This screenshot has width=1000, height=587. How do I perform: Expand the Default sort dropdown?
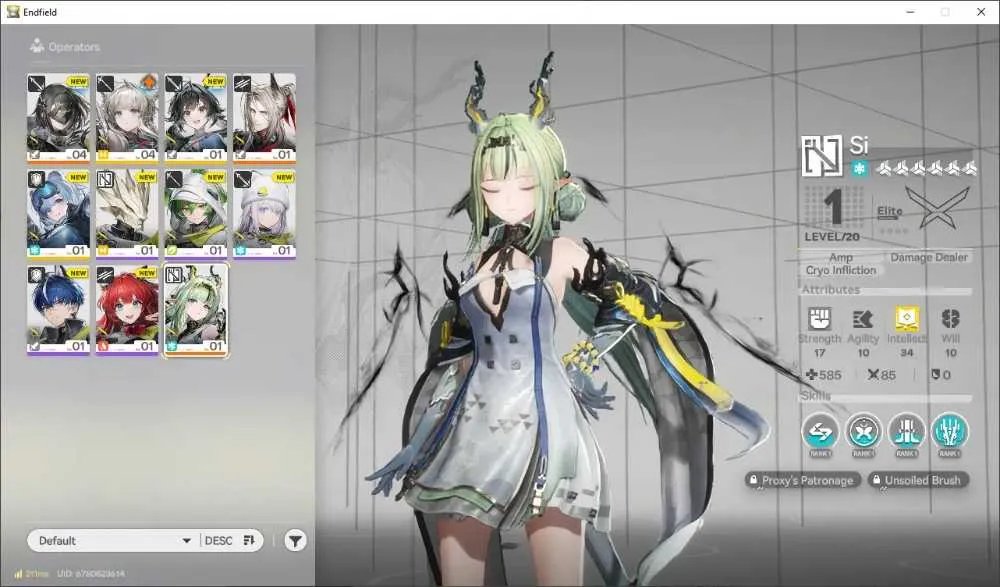114,540
